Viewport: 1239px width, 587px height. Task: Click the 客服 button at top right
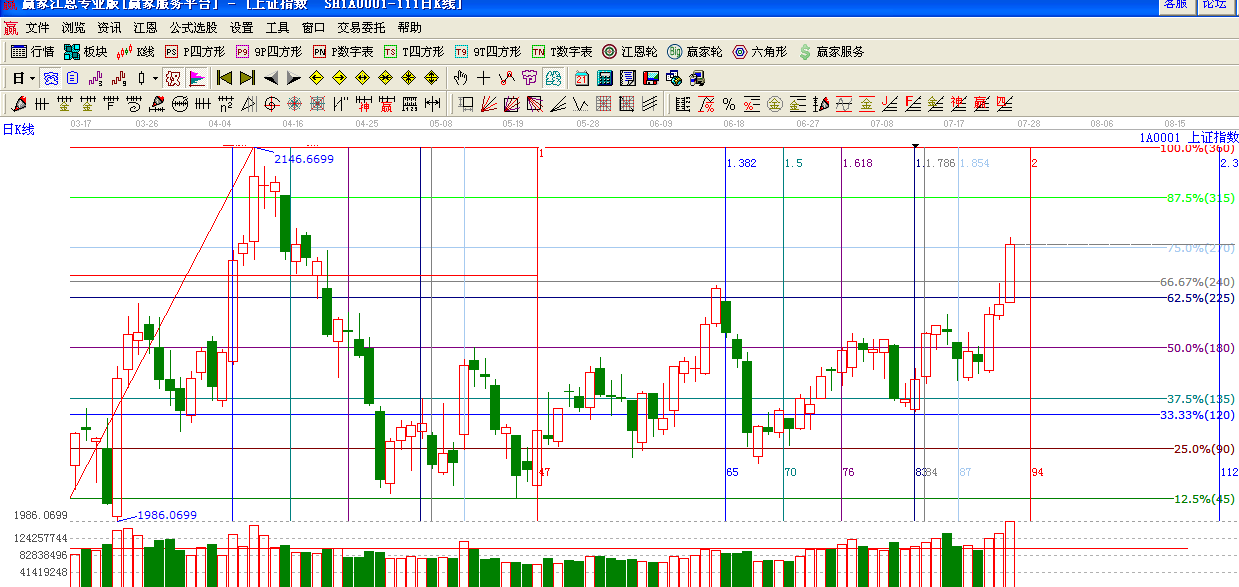(x=1175, y=4)
